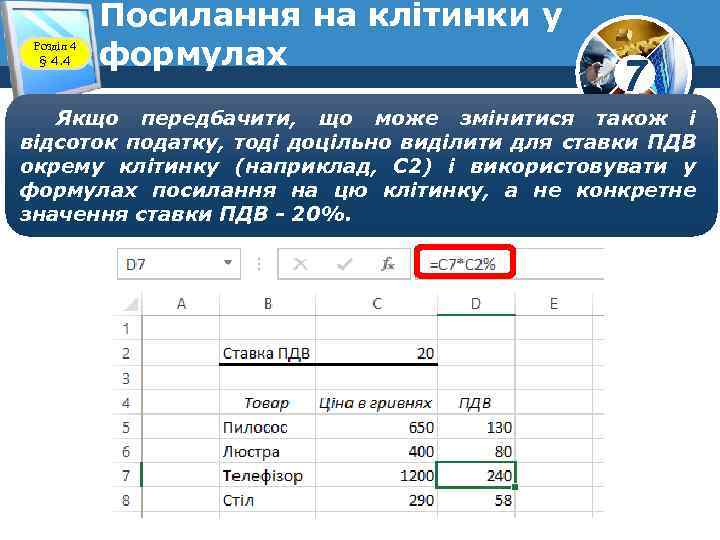Click cell with text Ставка ПДВ
Viewport: 720px width, 540px height.
268,353
